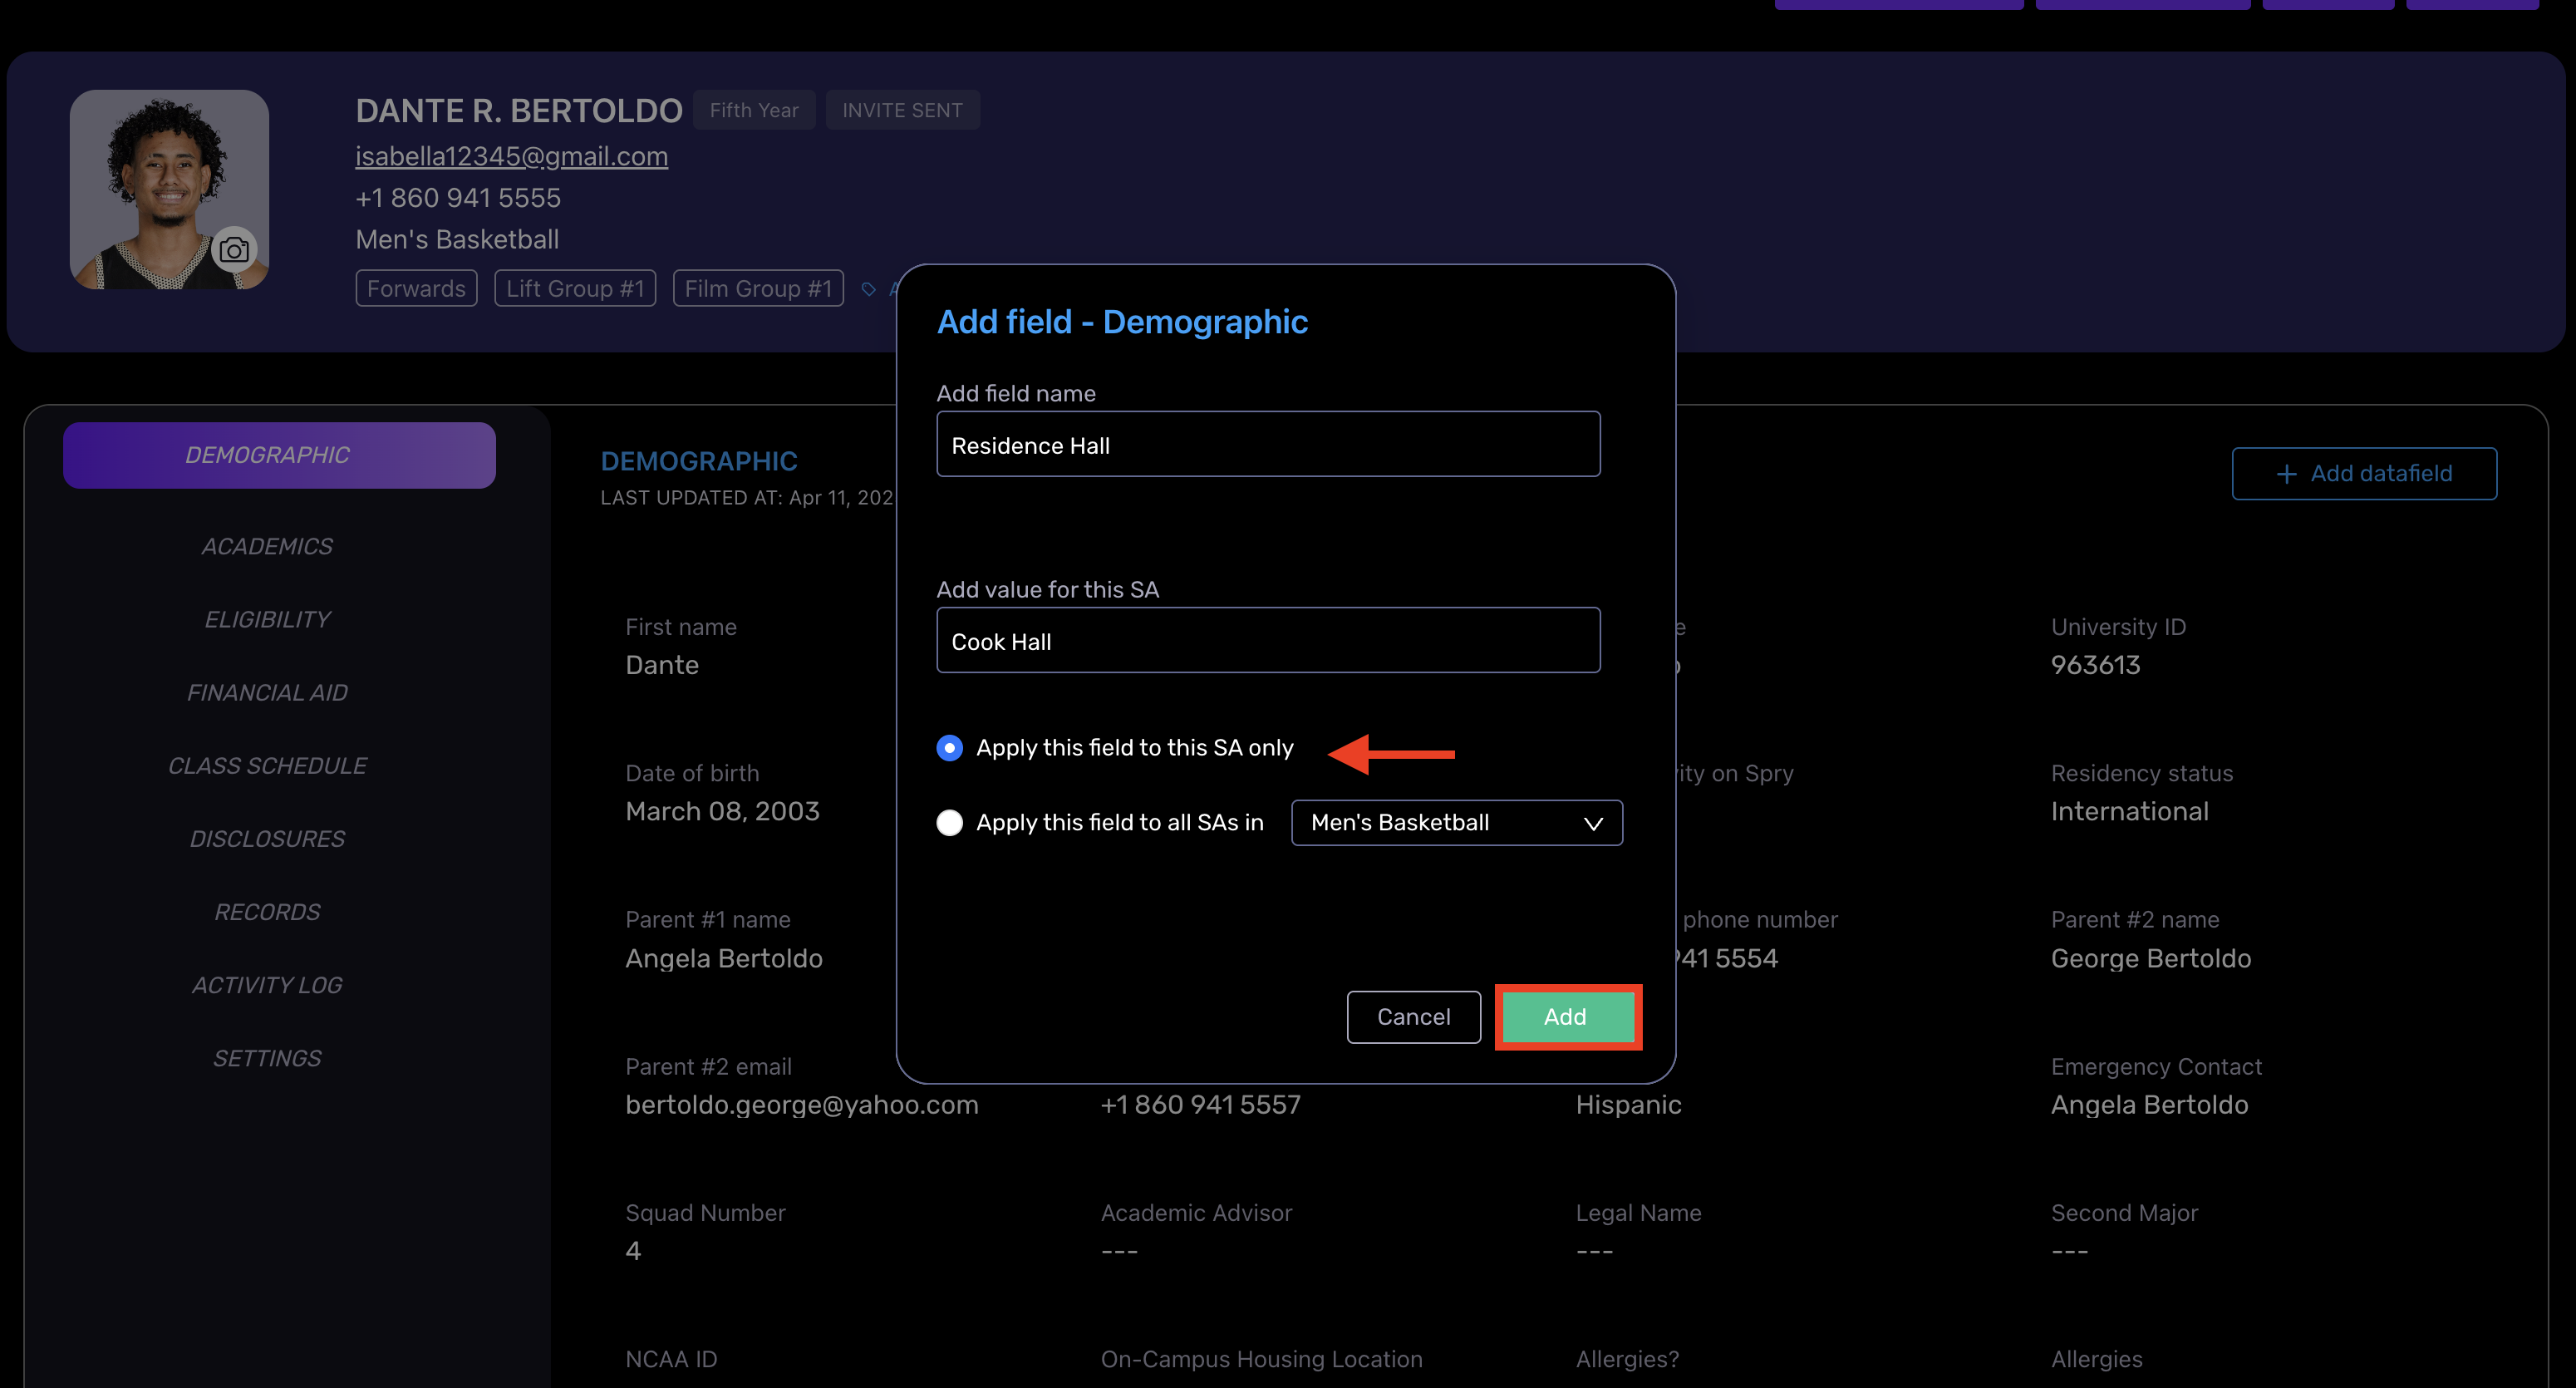Click the plus icon in Add datafield

coord(2286,474)
